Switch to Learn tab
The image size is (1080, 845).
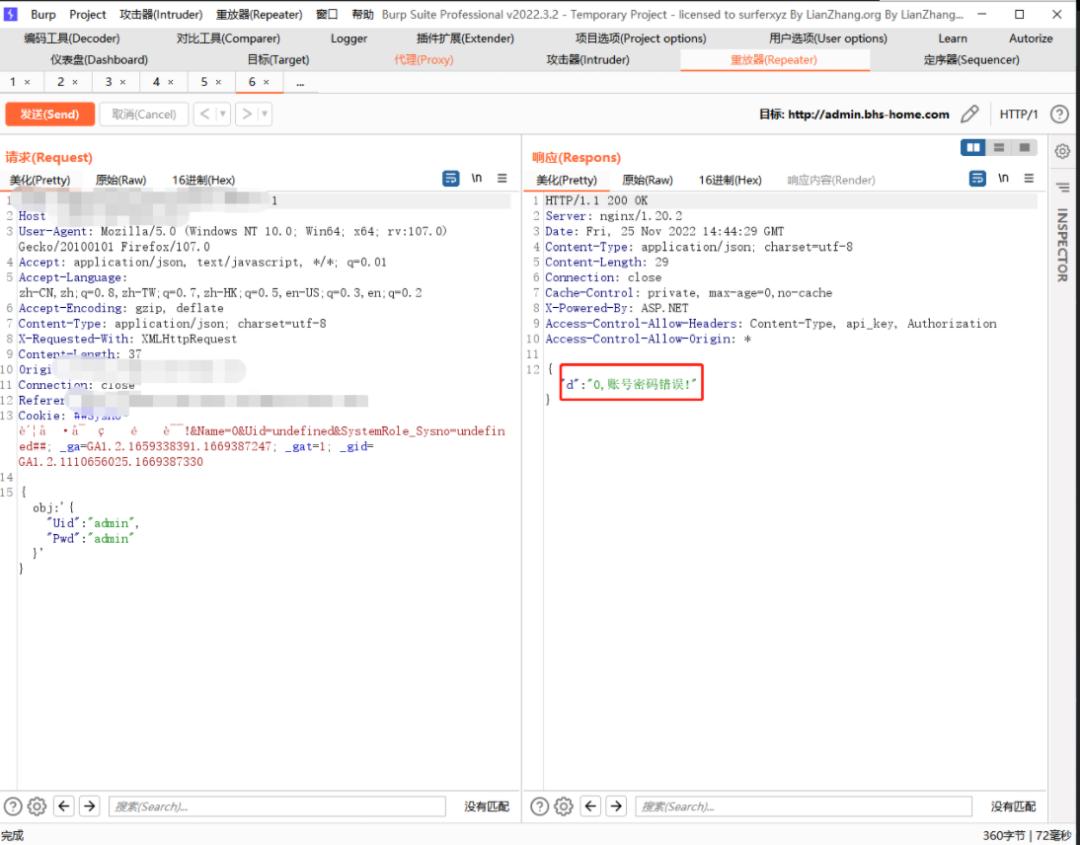tap(953, 39)
